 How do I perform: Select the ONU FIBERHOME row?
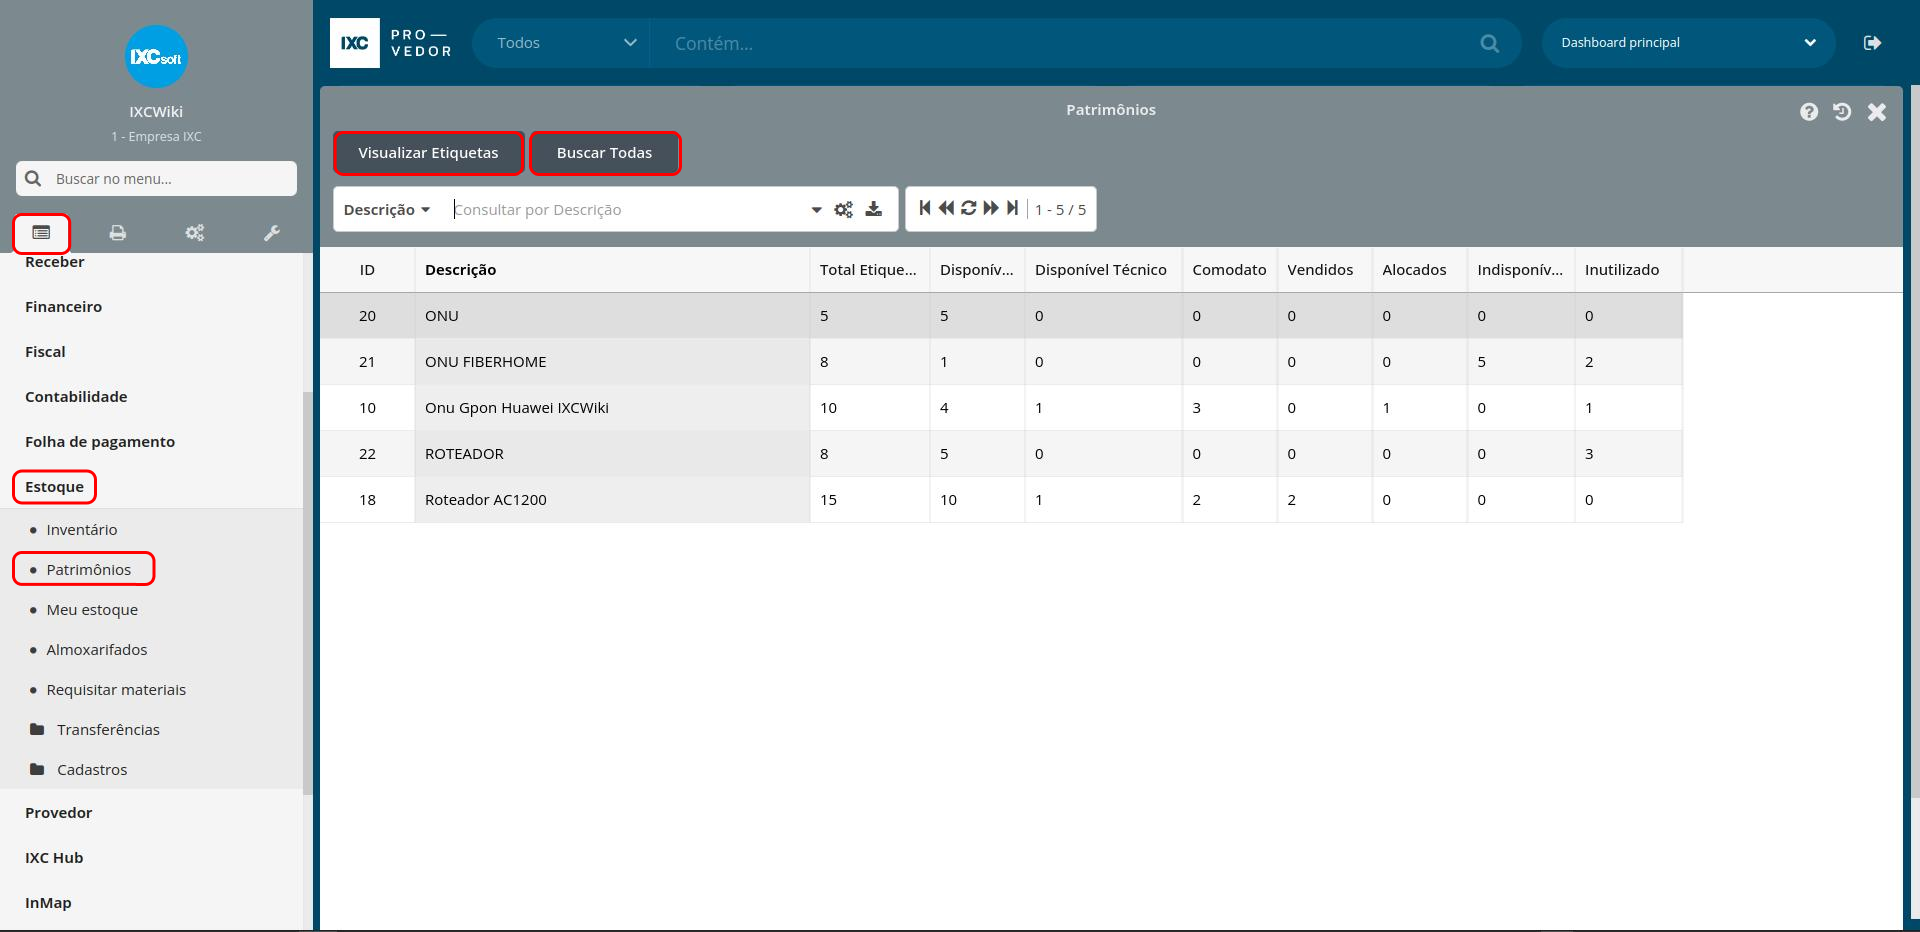pos(1001,362)
